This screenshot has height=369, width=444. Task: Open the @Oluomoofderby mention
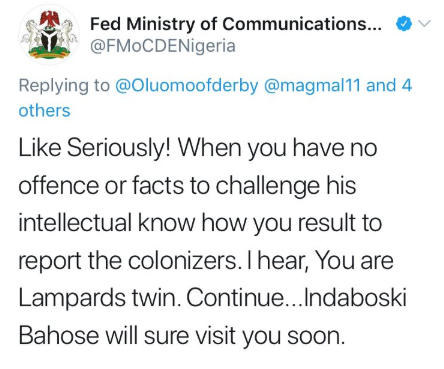click(x=187, y=85)
